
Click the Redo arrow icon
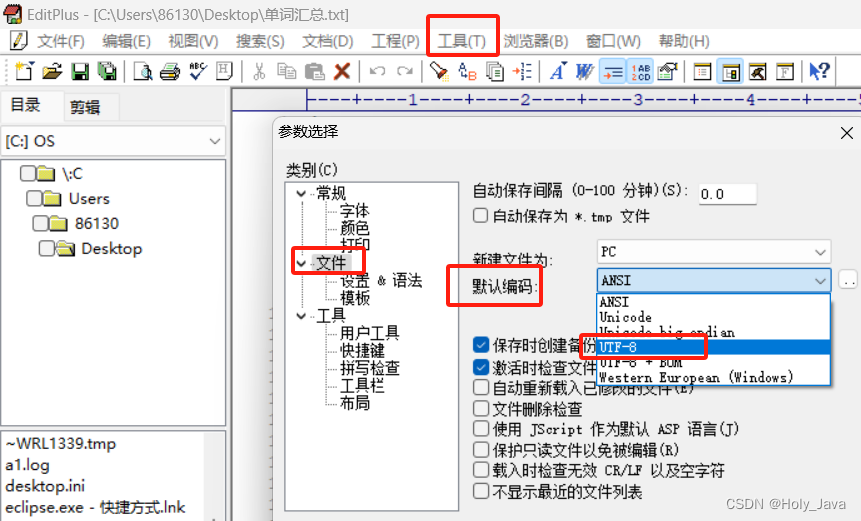[x=405, y=71]
